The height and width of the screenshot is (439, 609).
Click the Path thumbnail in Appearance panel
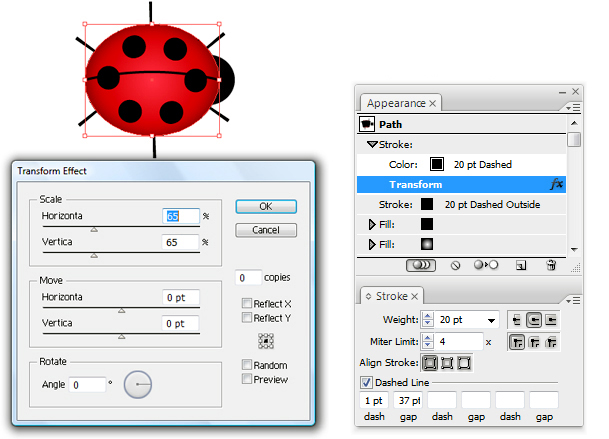tap(367, 124)
